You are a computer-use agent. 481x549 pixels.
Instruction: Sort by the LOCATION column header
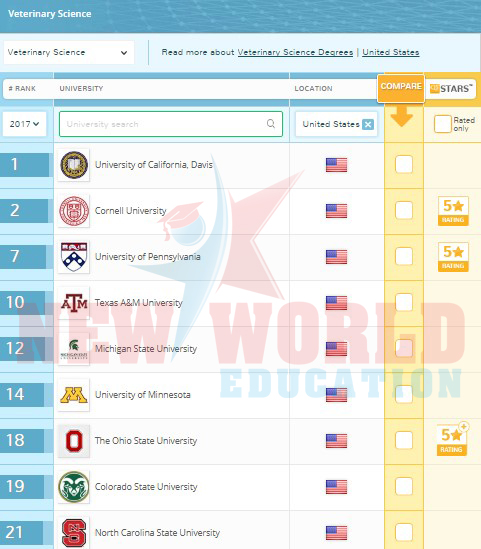pyautogui.click(x=313, y=89)
